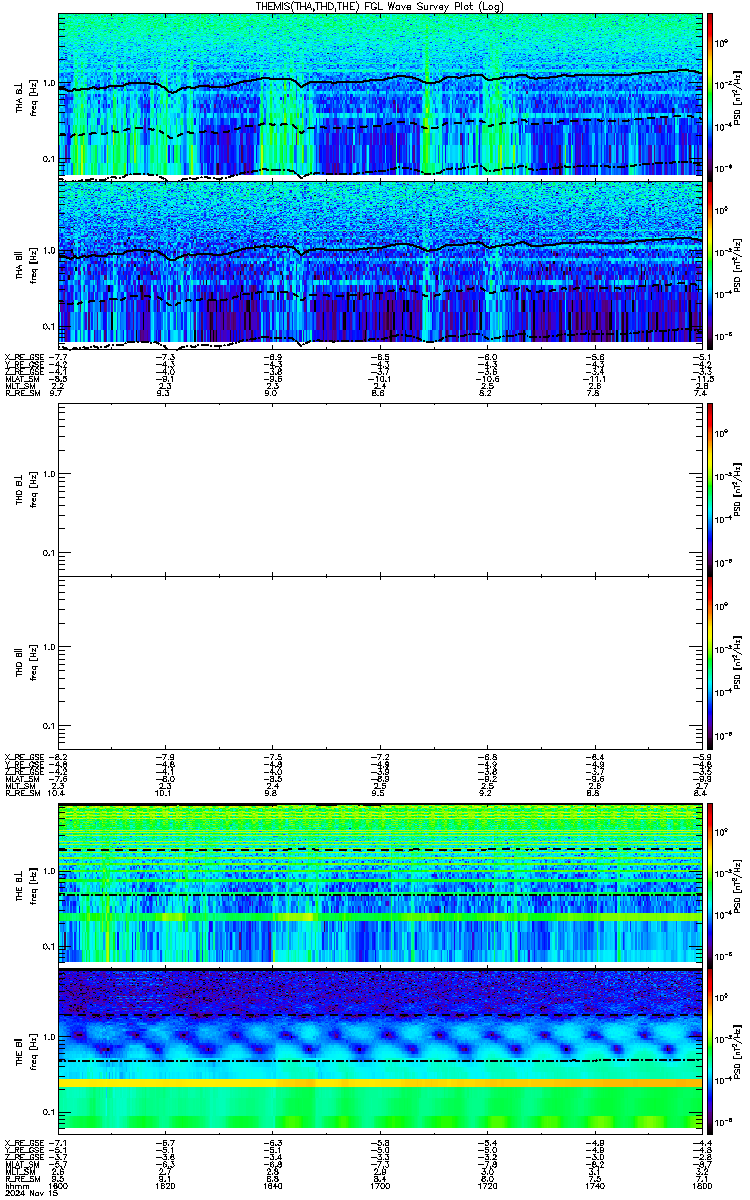Click the R_RE_SM value 9.7 under THA

point(58,395)
